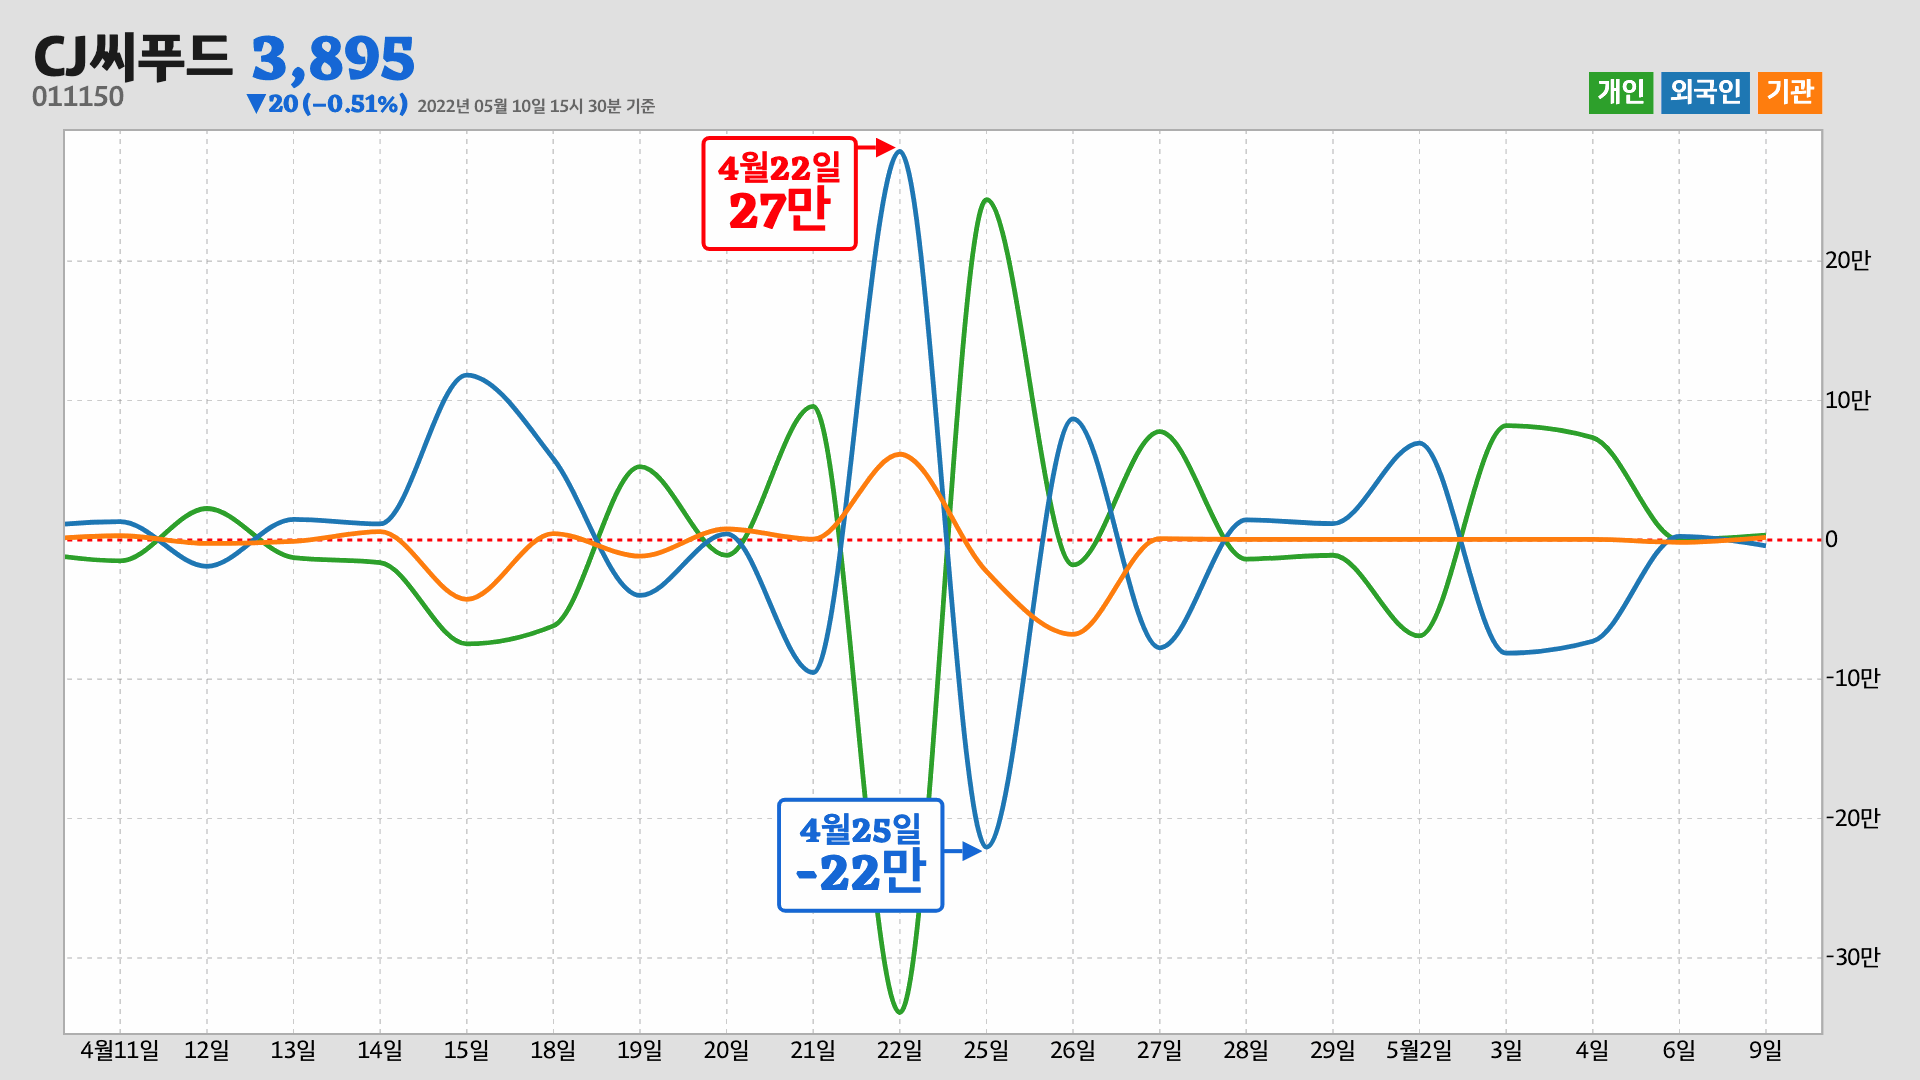This screenshot has height=1080, width=1920.
Task: Click the orange line peak at 22일
Action: (x=900, y=455)
